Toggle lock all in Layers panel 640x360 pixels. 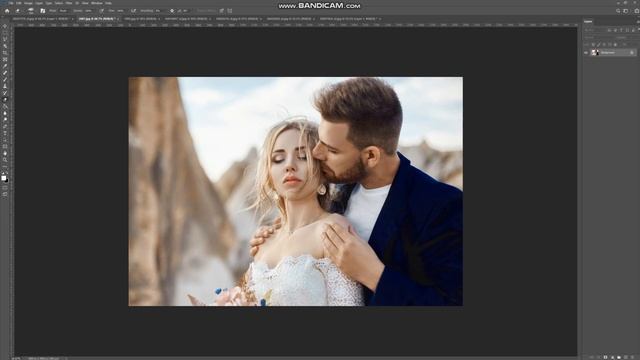(615, 44)
